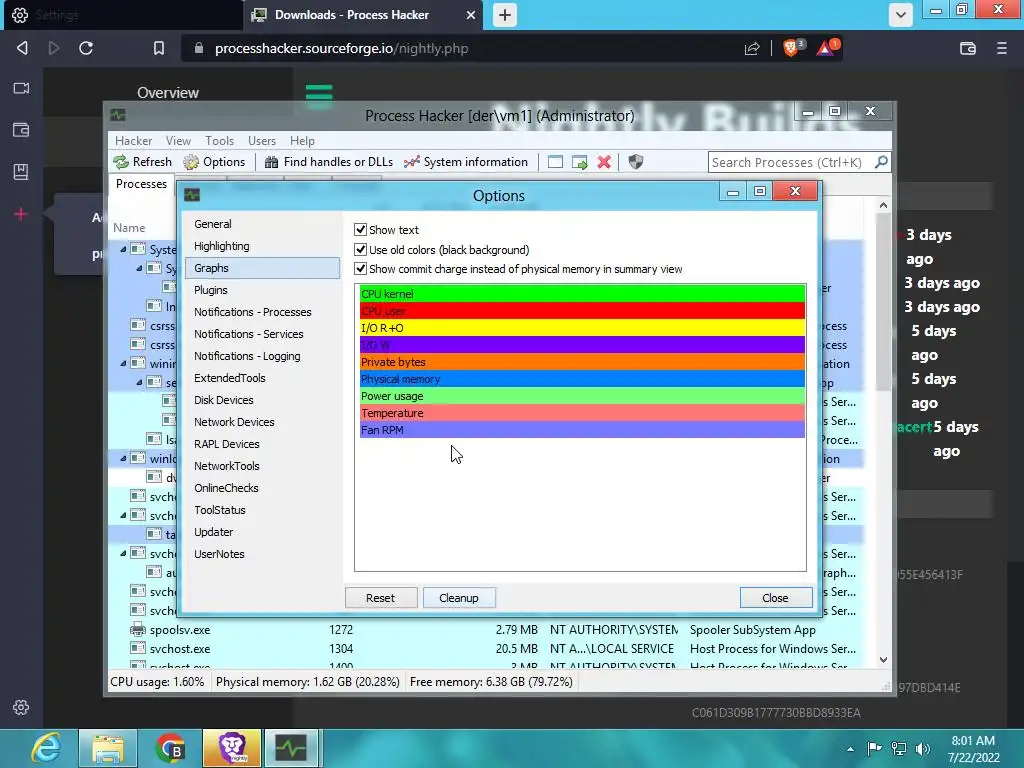Open the sidebar reading list icon
Image resolution: width=1024 pixels, height=768 pixels.
pyautogui.click(x=21, y=172)
